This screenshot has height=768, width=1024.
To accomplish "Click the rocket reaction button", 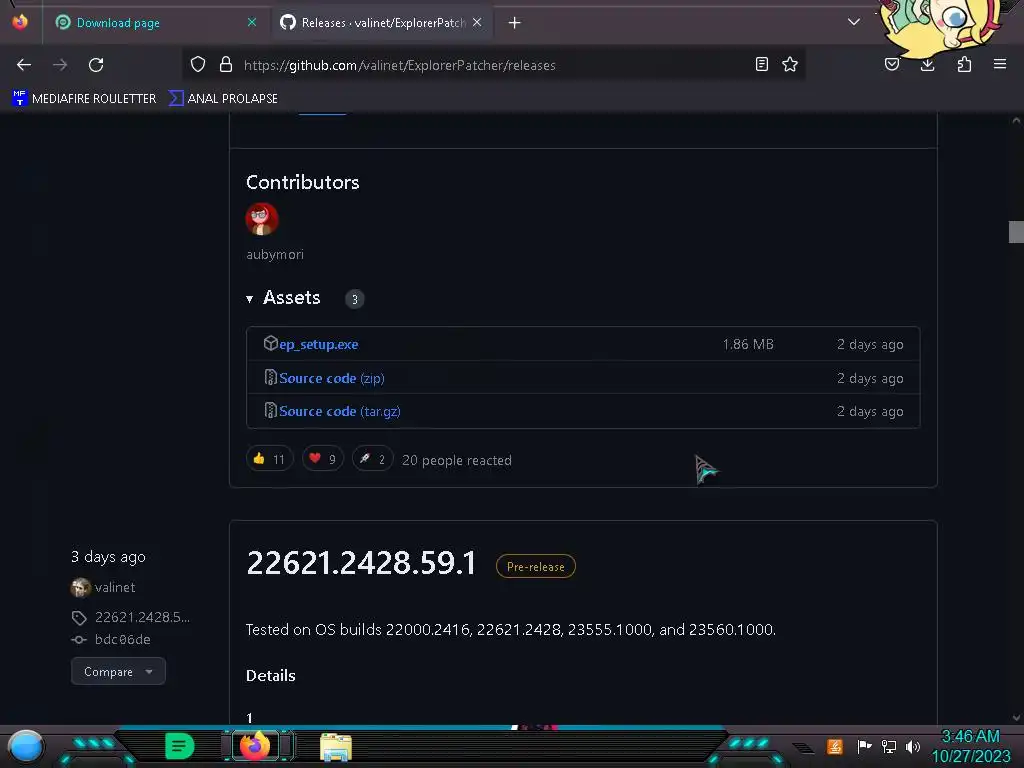I will pyautogui.click(x=372, y=459).
